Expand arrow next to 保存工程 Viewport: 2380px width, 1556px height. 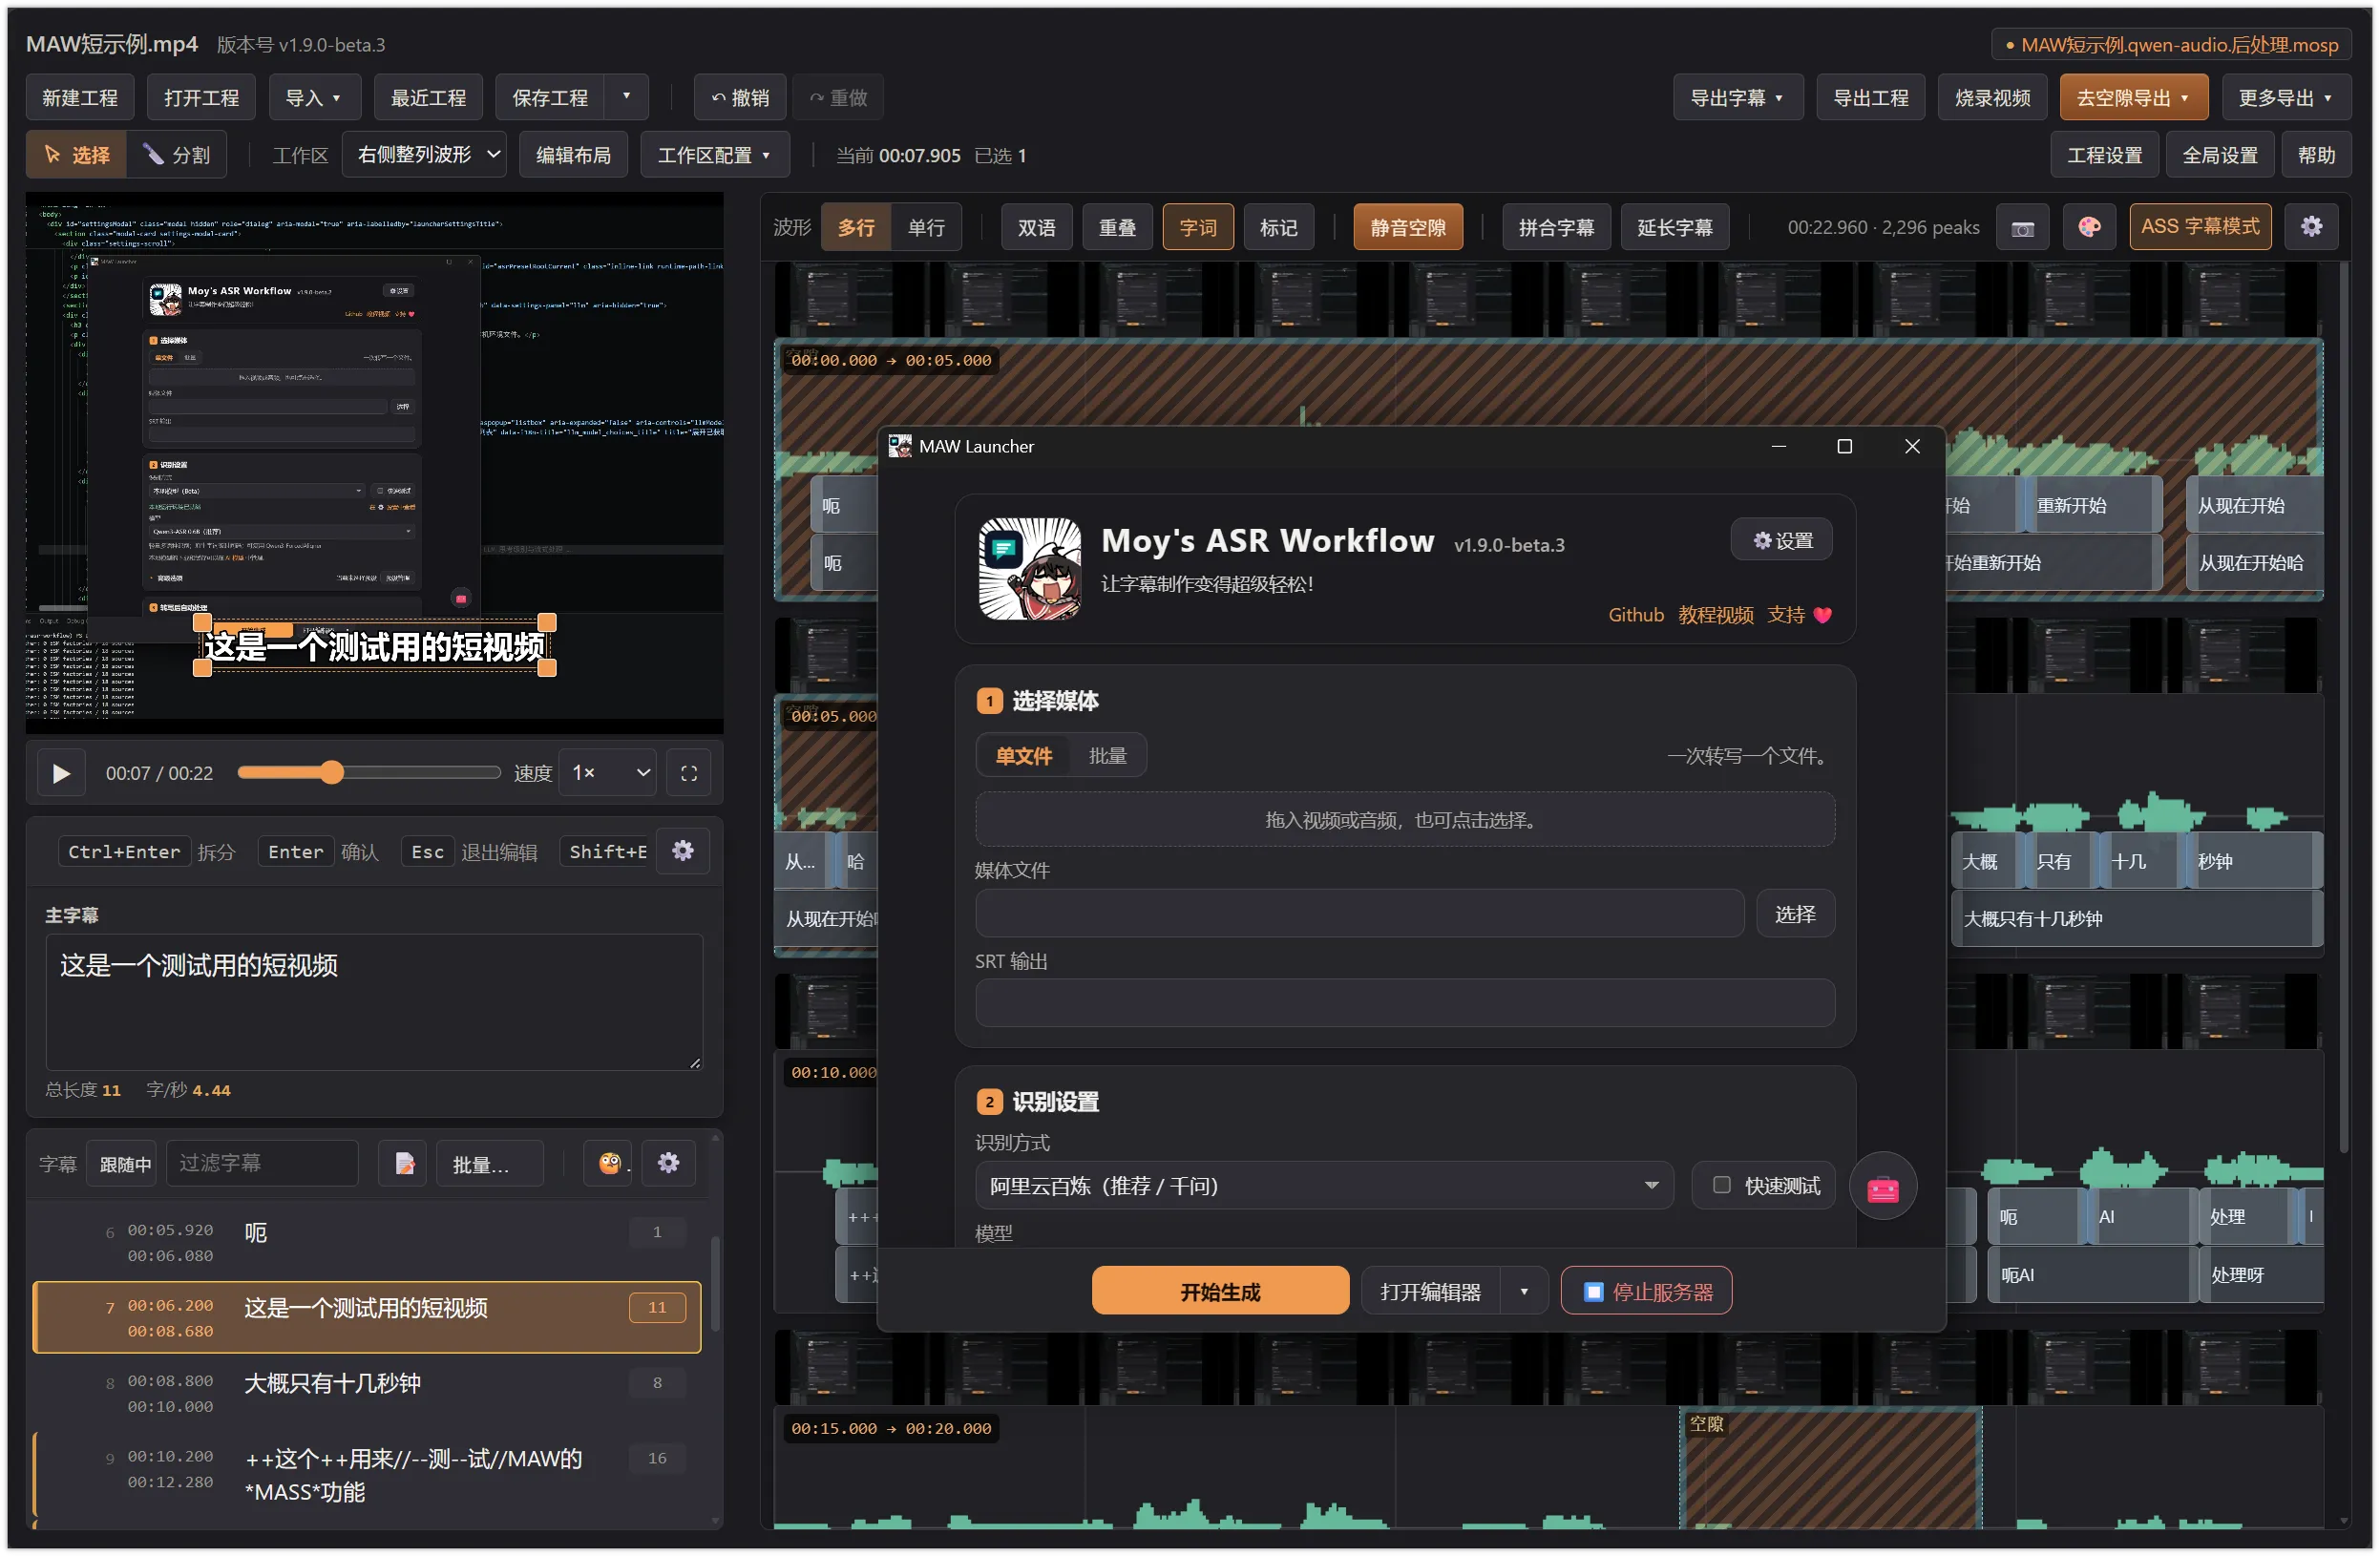coord(627,97)
